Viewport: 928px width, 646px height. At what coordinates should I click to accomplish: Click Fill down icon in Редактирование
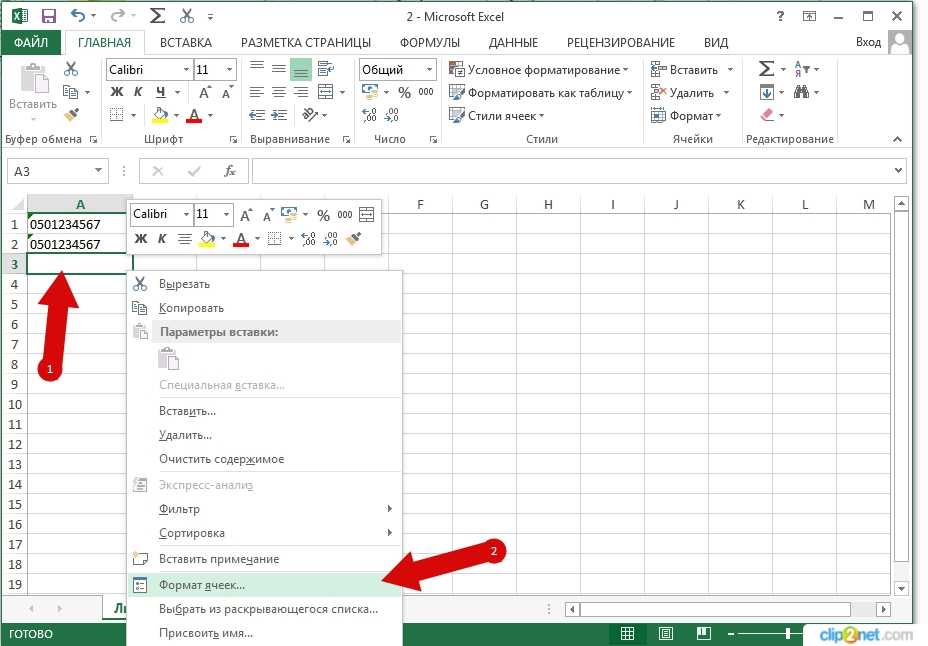point(766,92)
